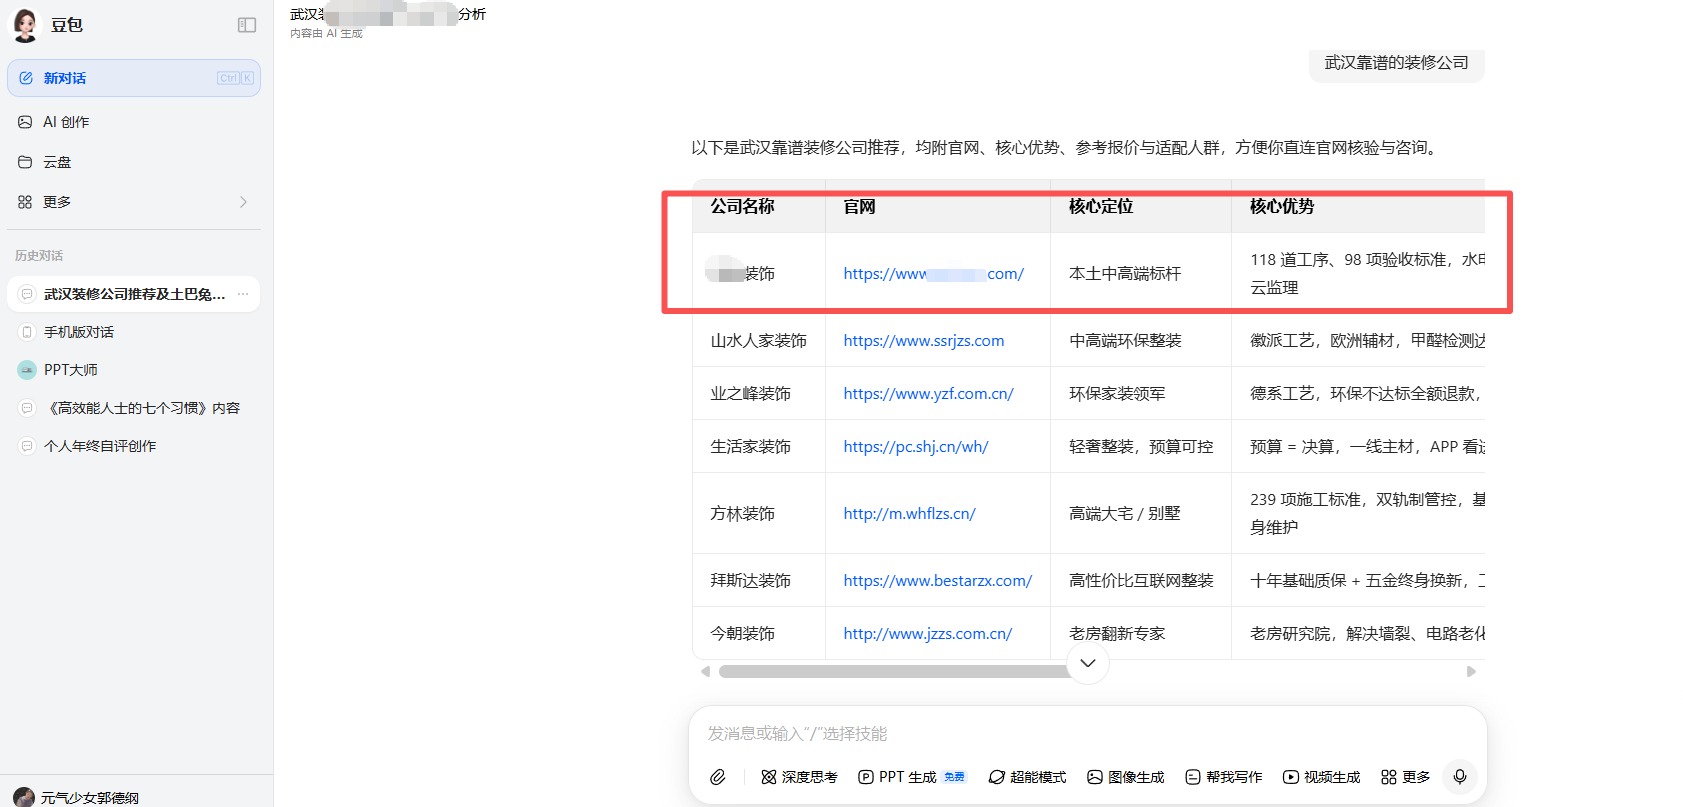This screenshot has height=807, width=1683.
Task: Toggle 超能模式 super mode
Action: click(x=1027, y=777)
